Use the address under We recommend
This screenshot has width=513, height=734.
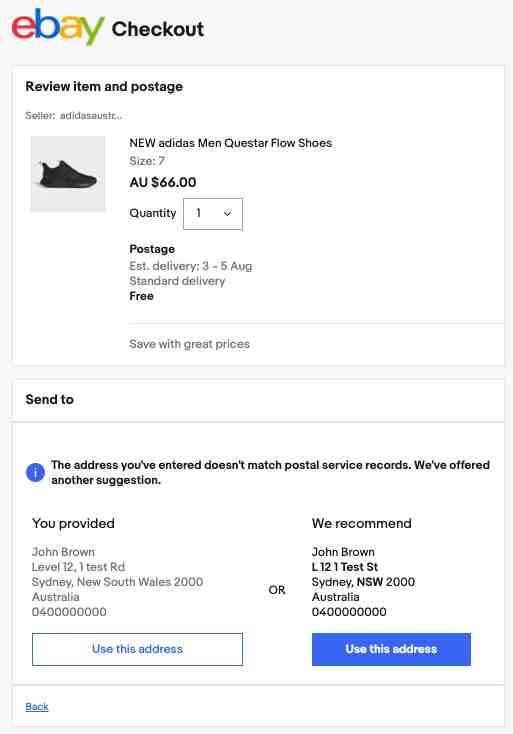click(x=391, y=649)
